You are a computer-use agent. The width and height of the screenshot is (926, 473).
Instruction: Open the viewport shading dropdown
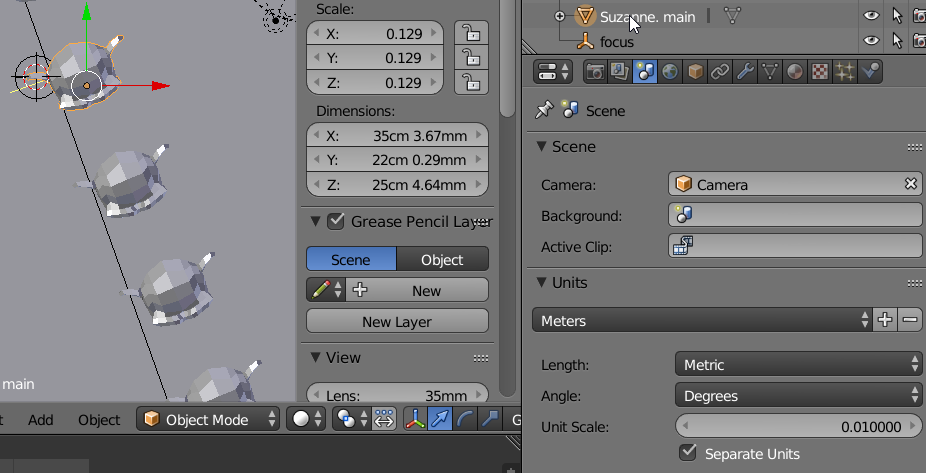307,420
